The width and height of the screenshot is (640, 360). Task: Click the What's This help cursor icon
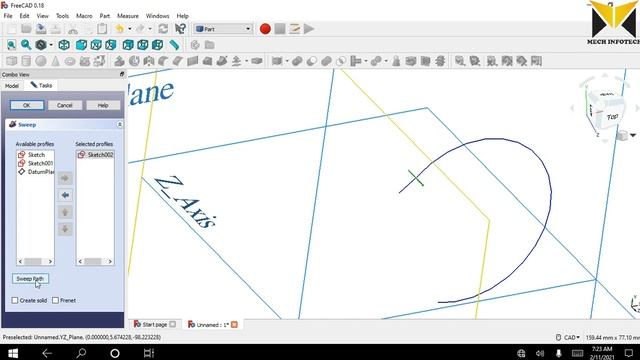pos(180,29)
